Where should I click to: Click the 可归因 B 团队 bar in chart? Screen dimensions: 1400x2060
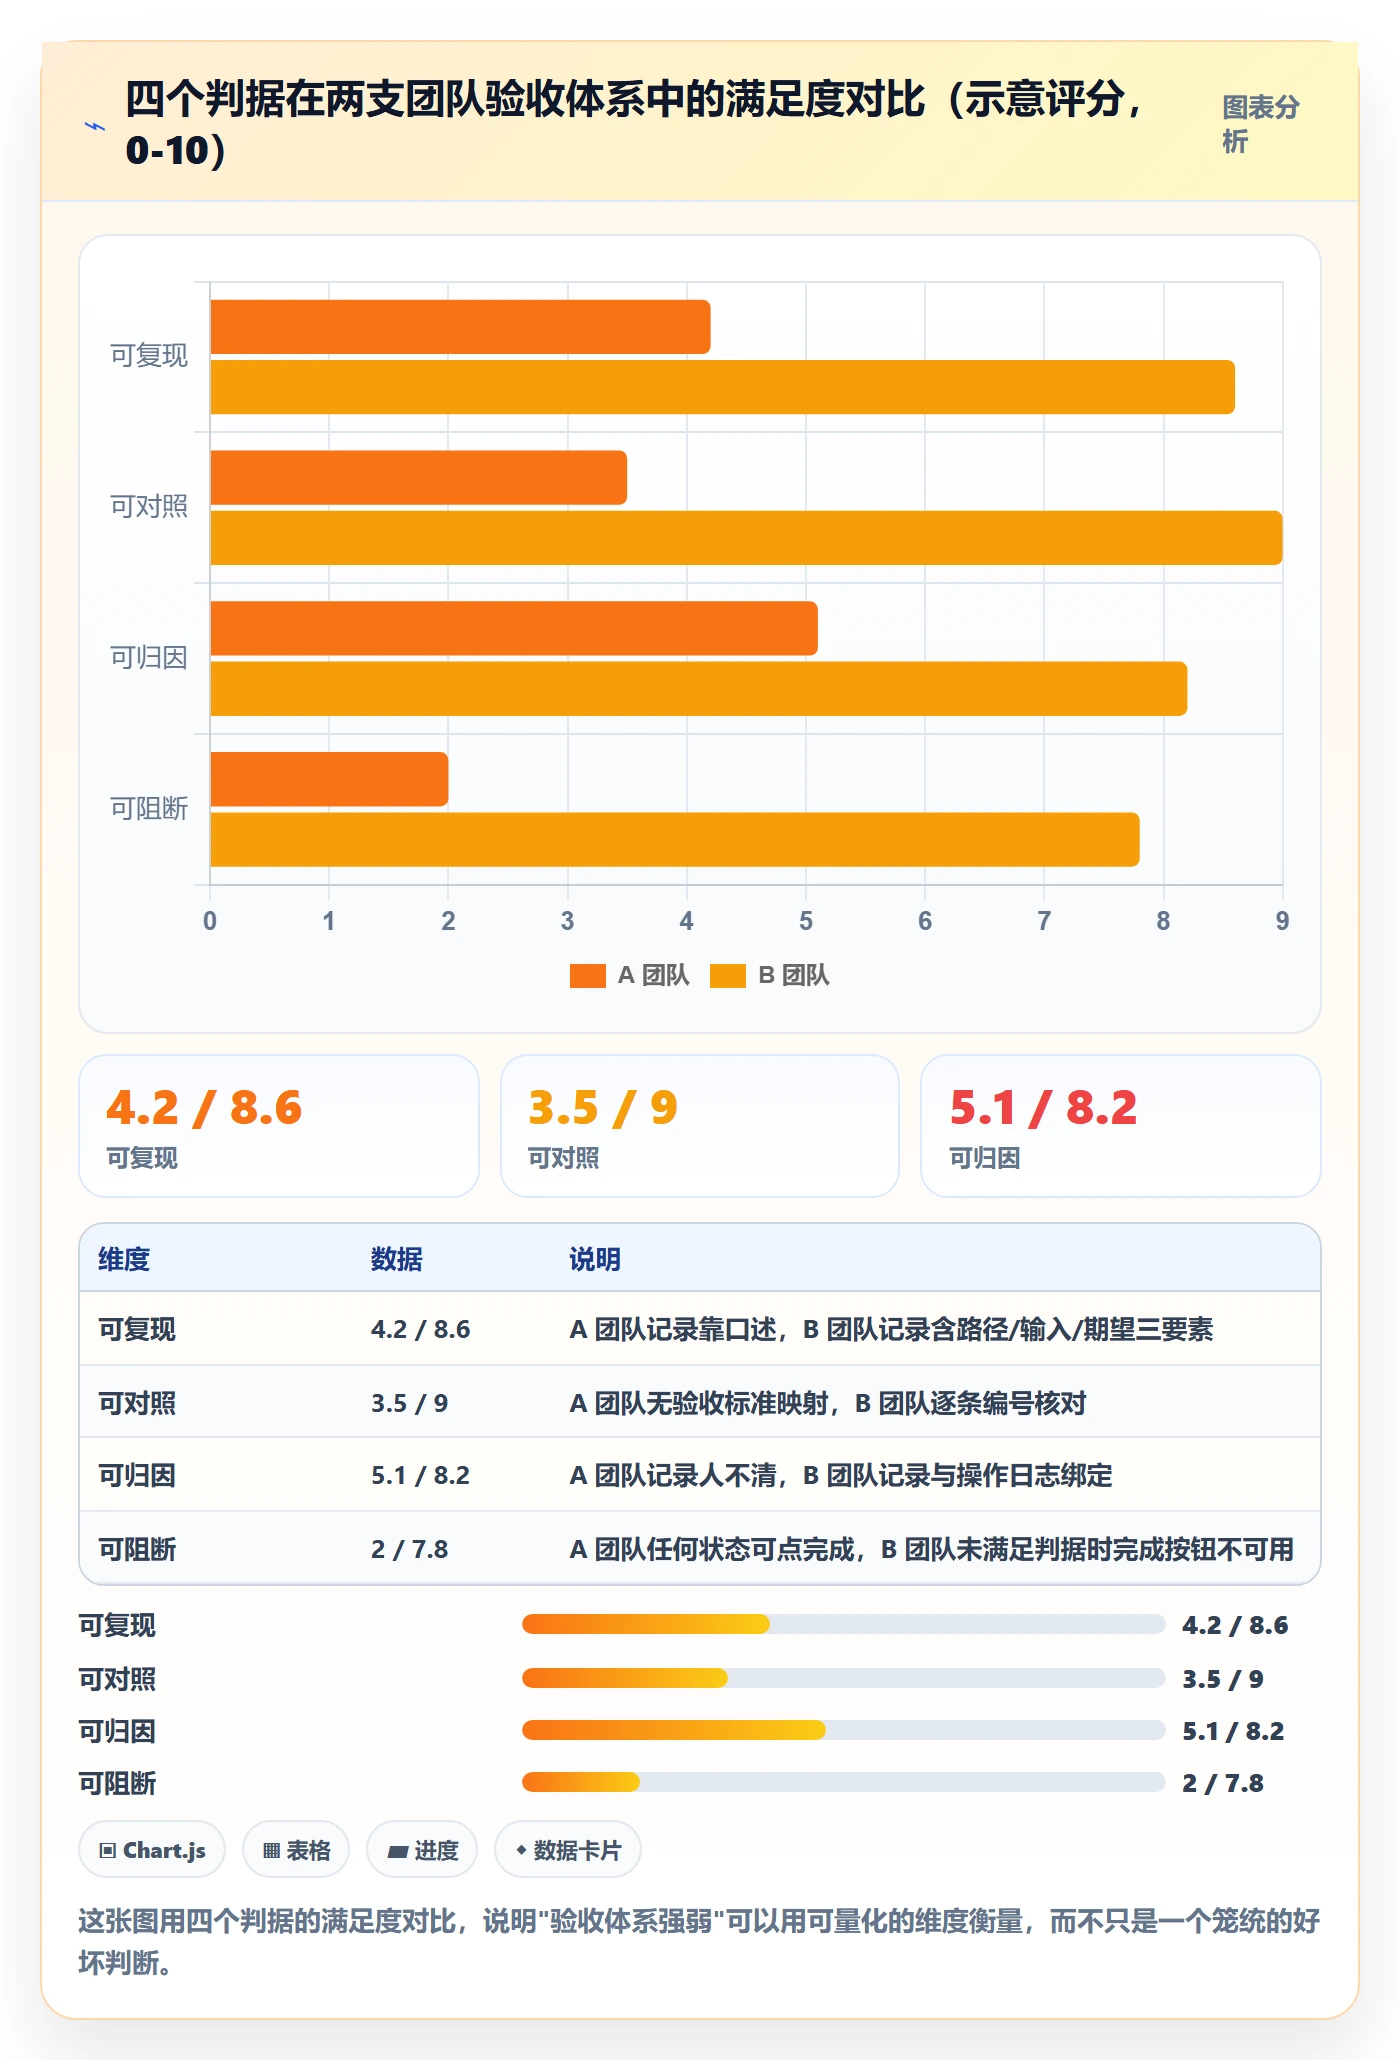click(x=698, y=689)
